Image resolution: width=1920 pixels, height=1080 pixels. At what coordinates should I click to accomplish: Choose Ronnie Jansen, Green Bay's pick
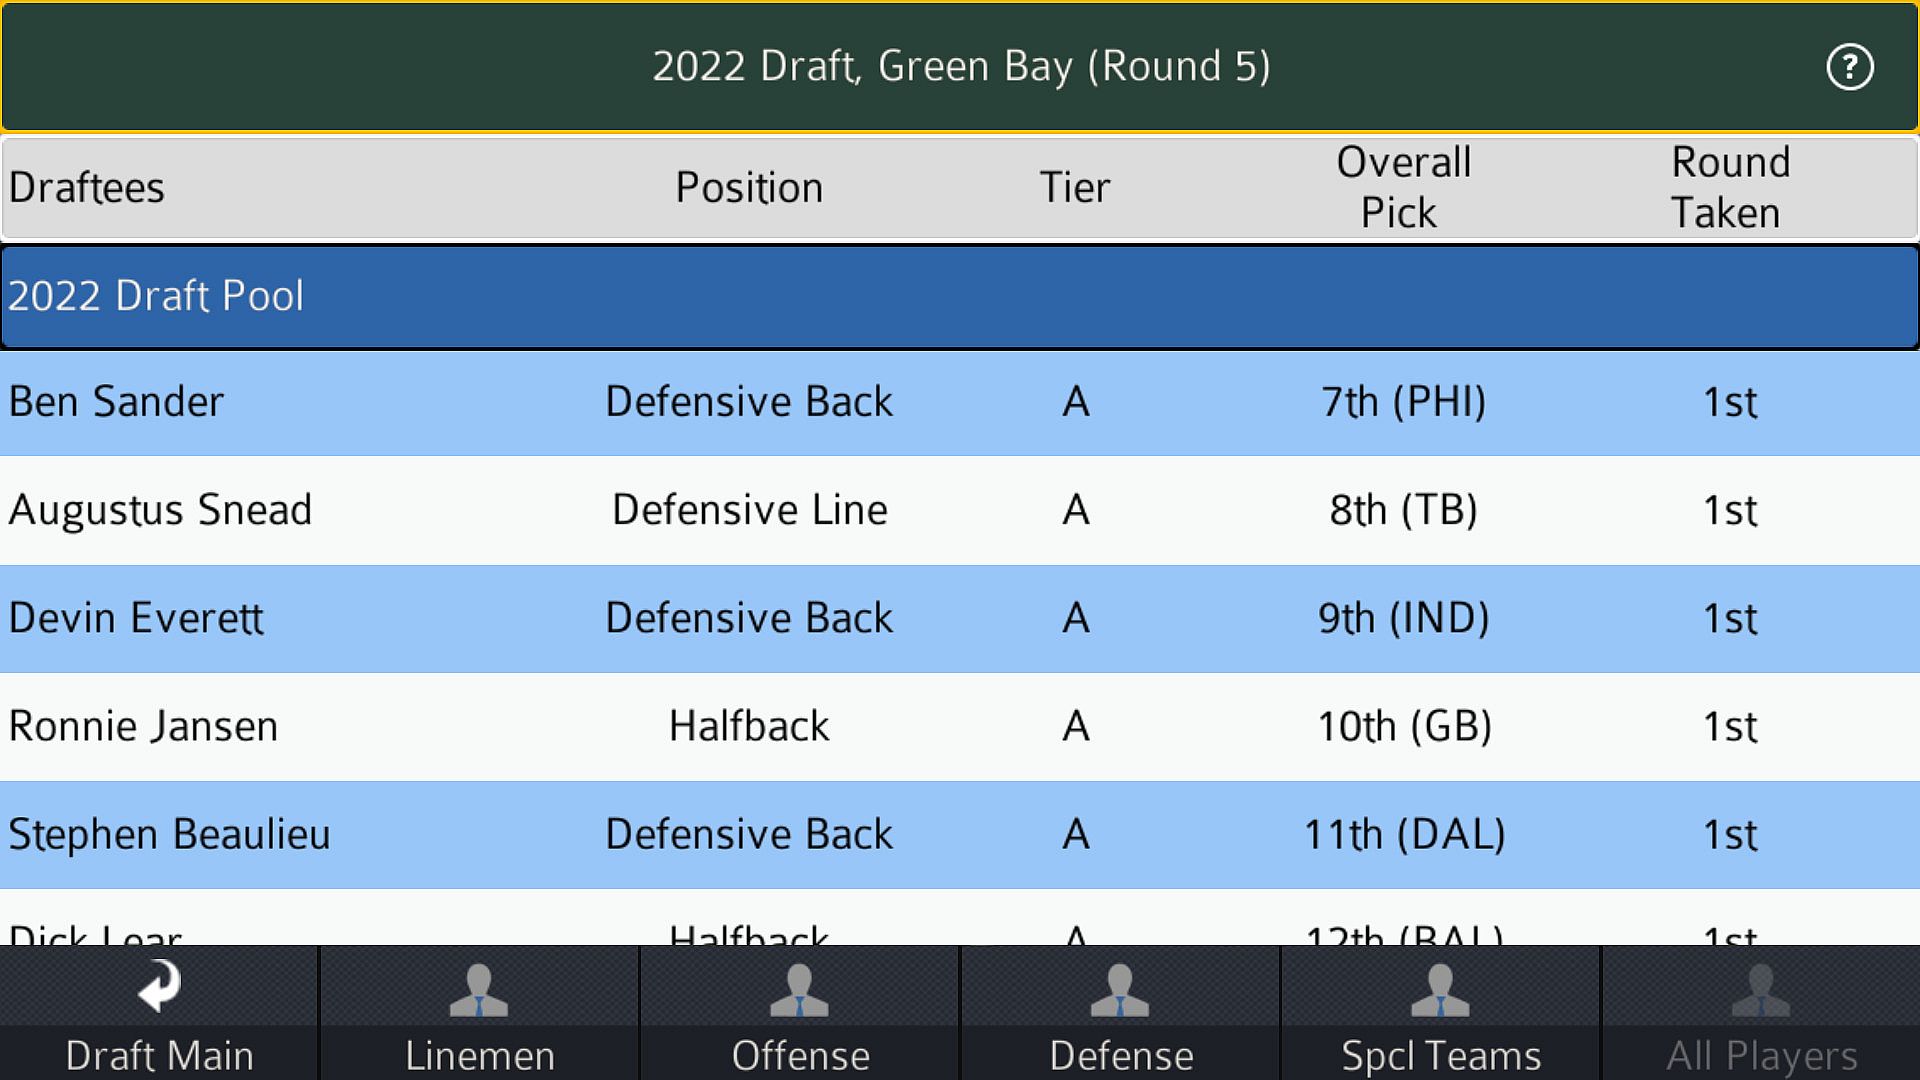(x=143, y=726)
